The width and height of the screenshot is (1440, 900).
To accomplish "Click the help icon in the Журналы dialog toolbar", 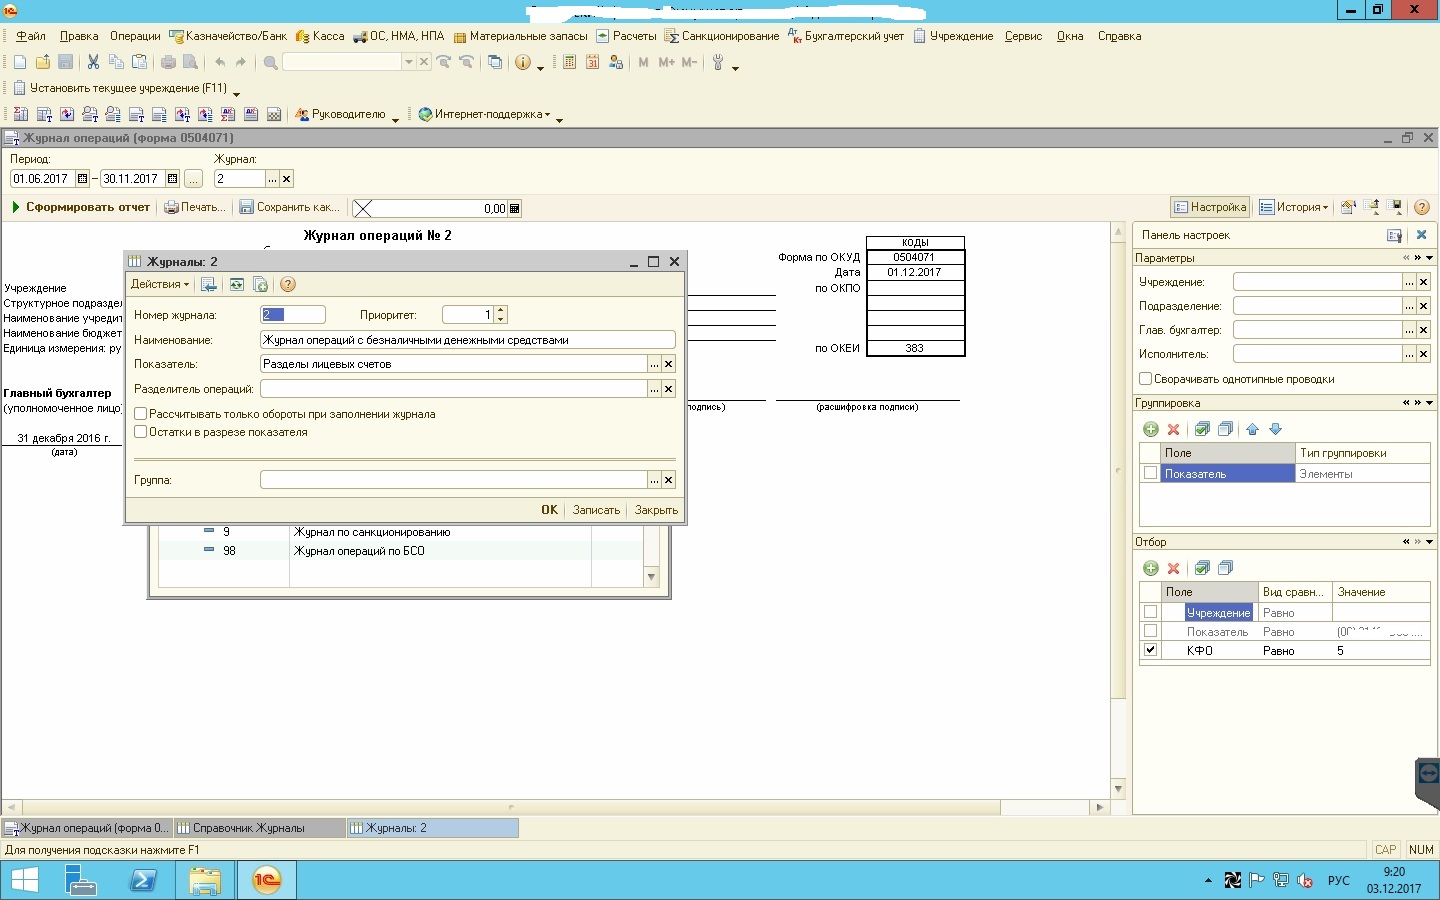I will (288, 285).
